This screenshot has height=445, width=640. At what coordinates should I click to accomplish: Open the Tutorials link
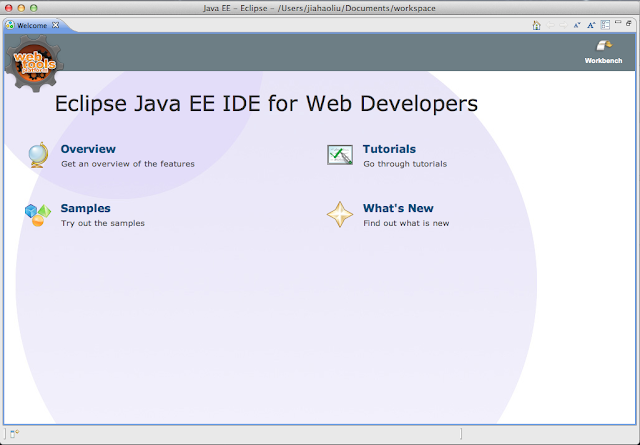coord(389,149)
